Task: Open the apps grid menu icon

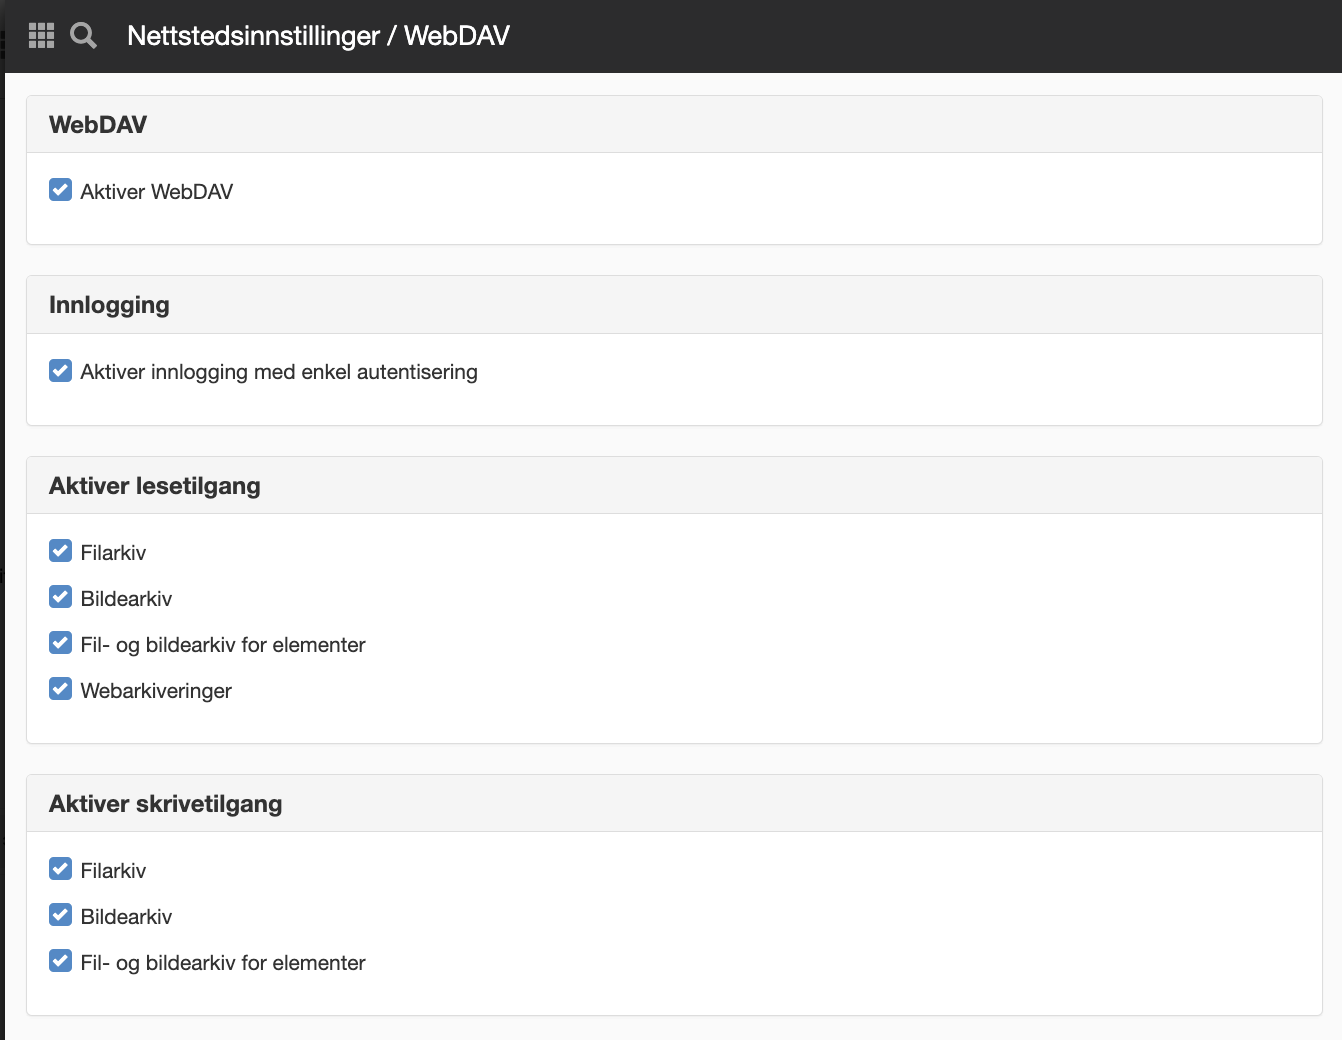Action: [41, 36]
